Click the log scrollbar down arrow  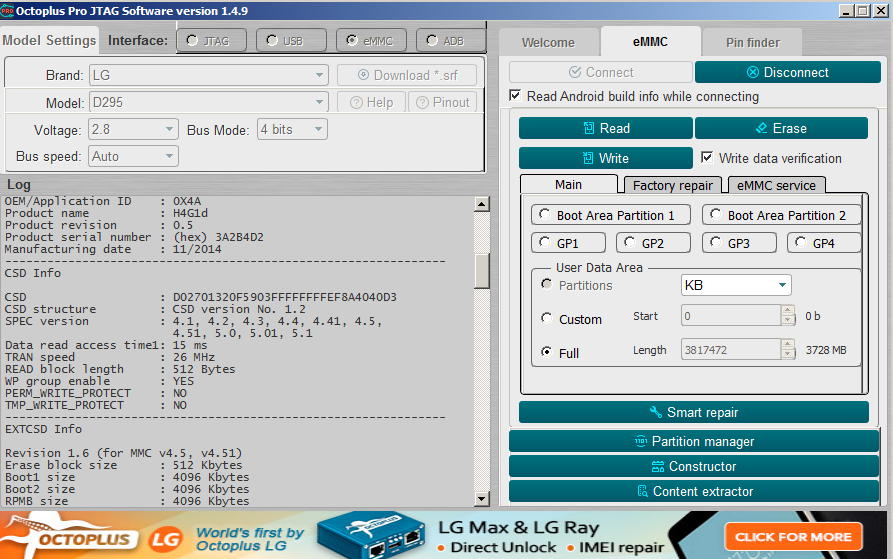[x=482, y=499]
